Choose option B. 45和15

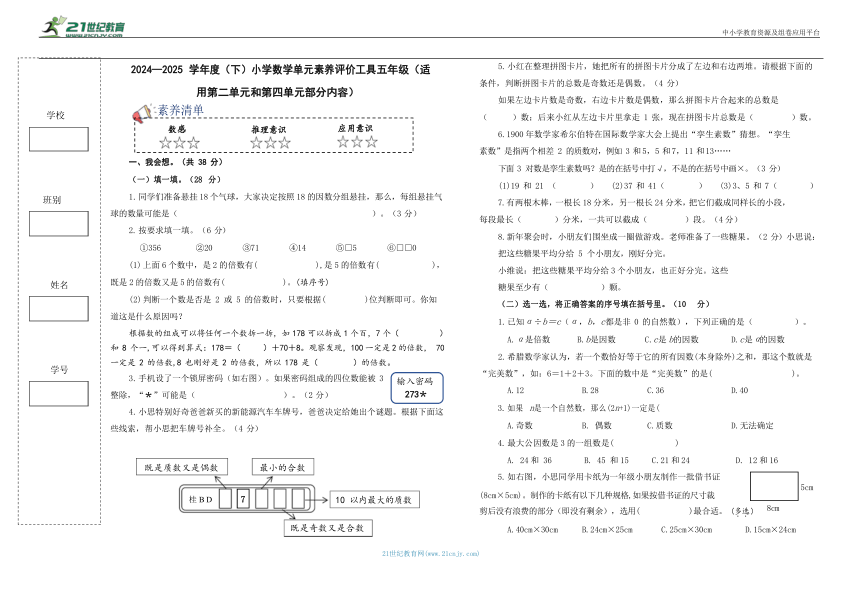click(x=606, y=461)
